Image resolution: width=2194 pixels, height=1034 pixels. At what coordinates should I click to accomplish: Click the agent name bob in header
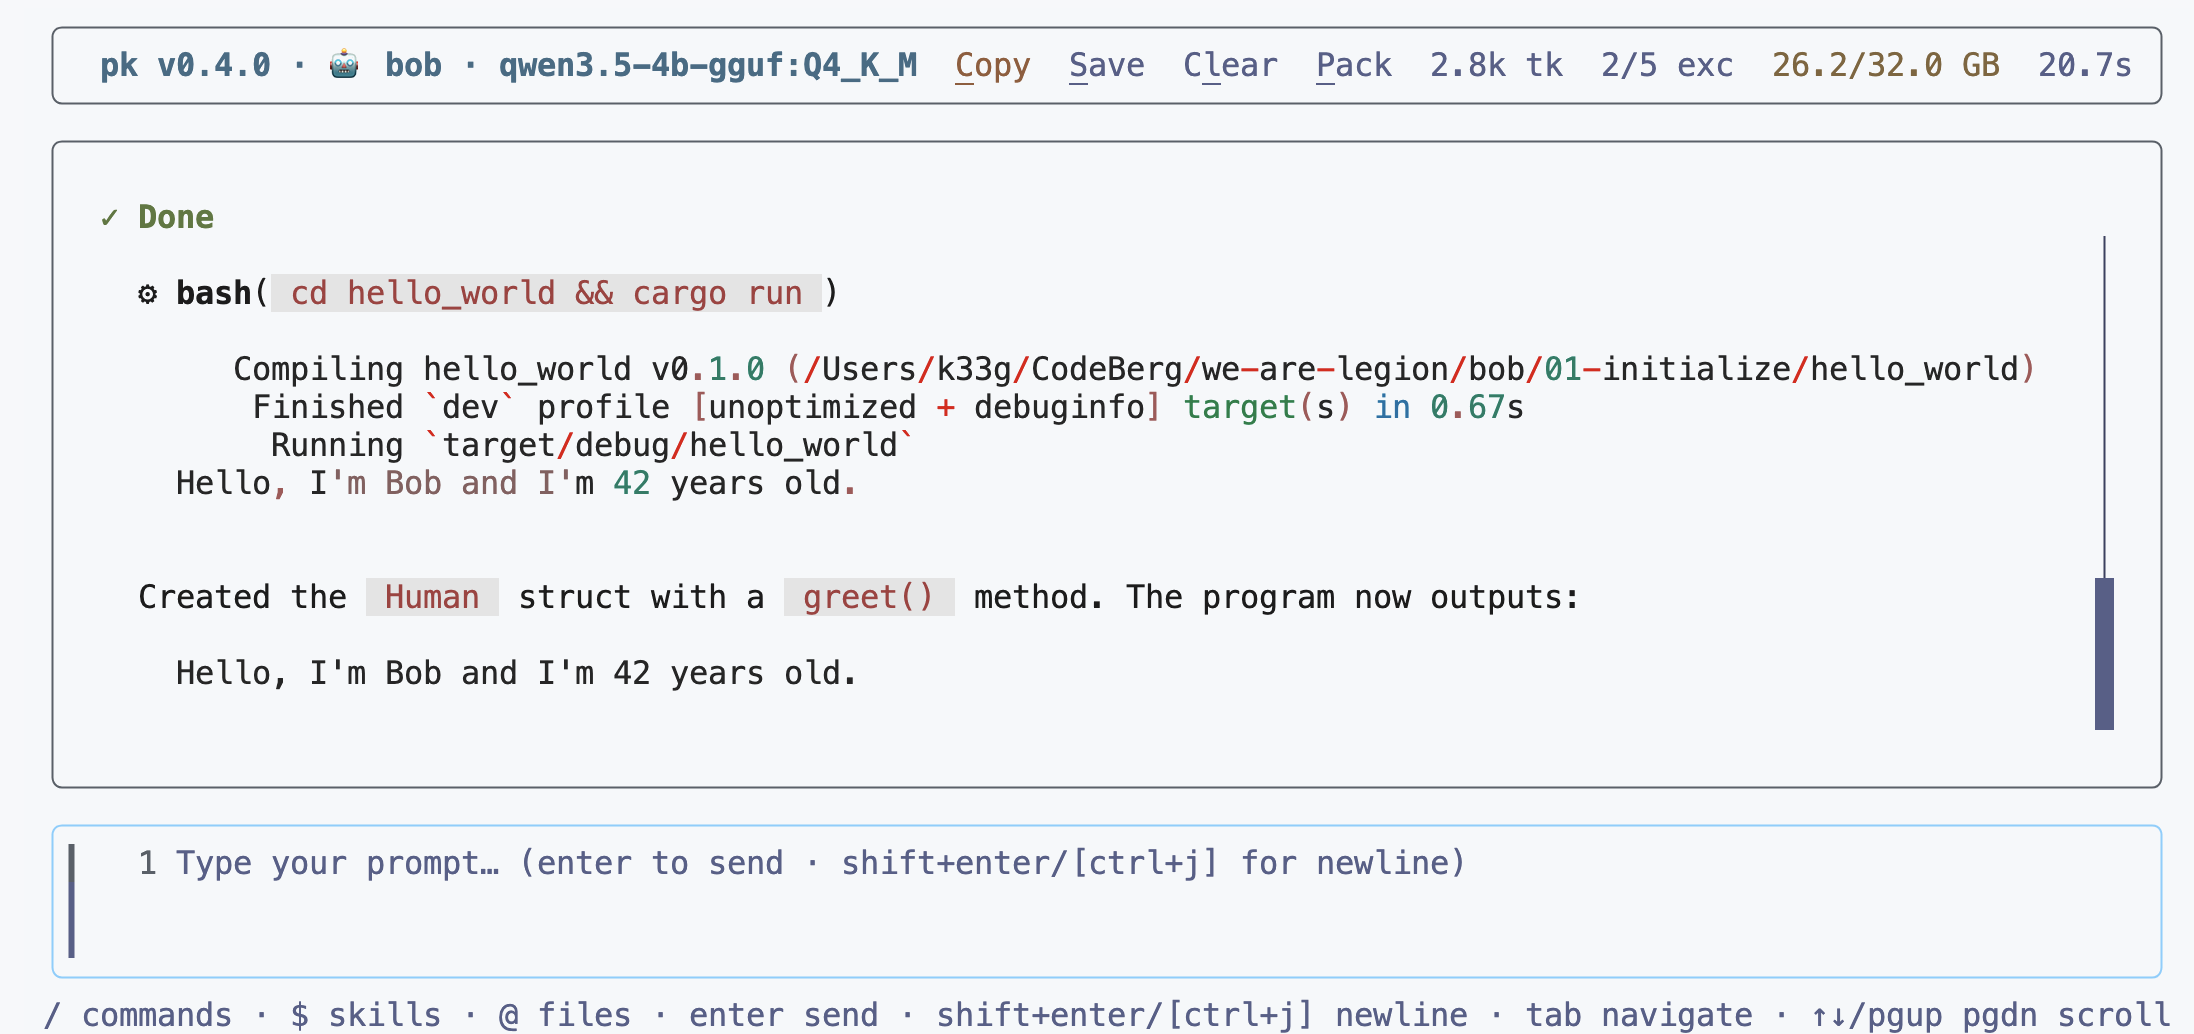pyautogui.click(x=413, y=66)
